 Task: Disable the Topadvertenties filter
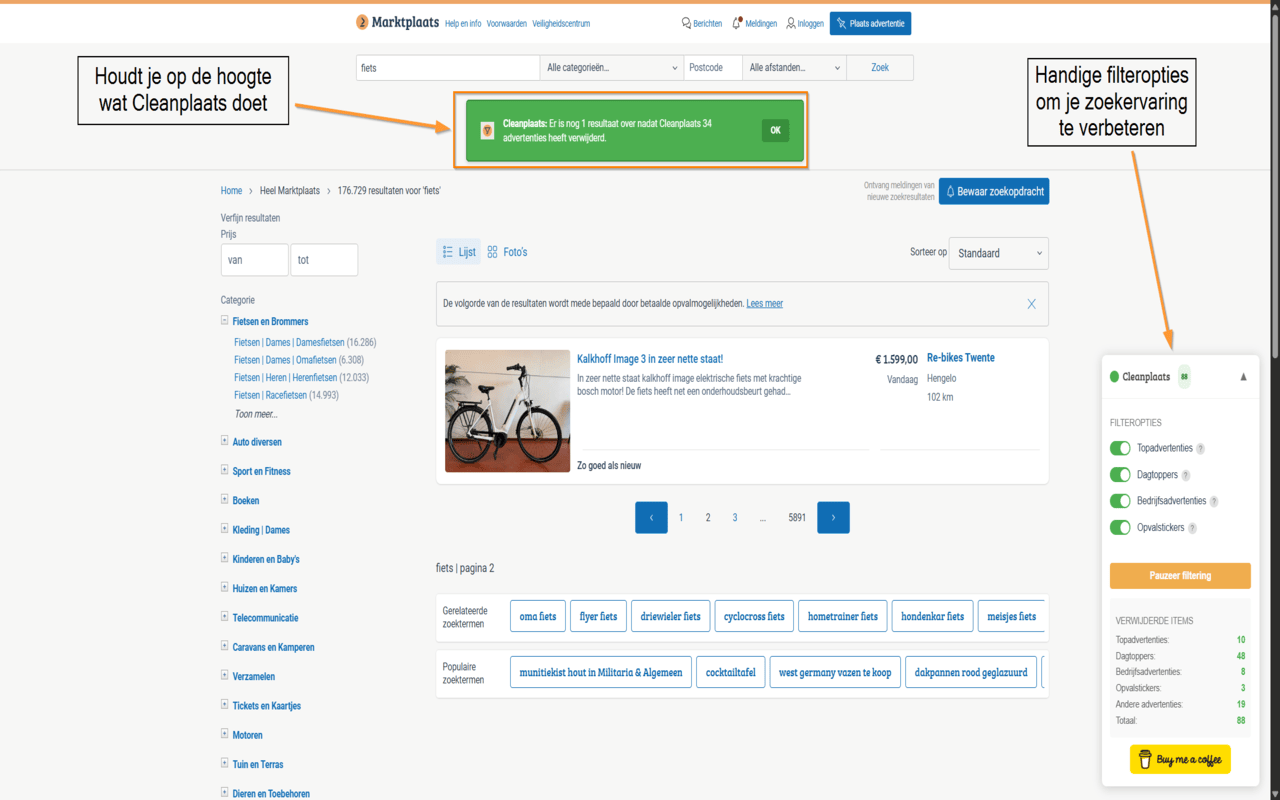pos(1120,448)
